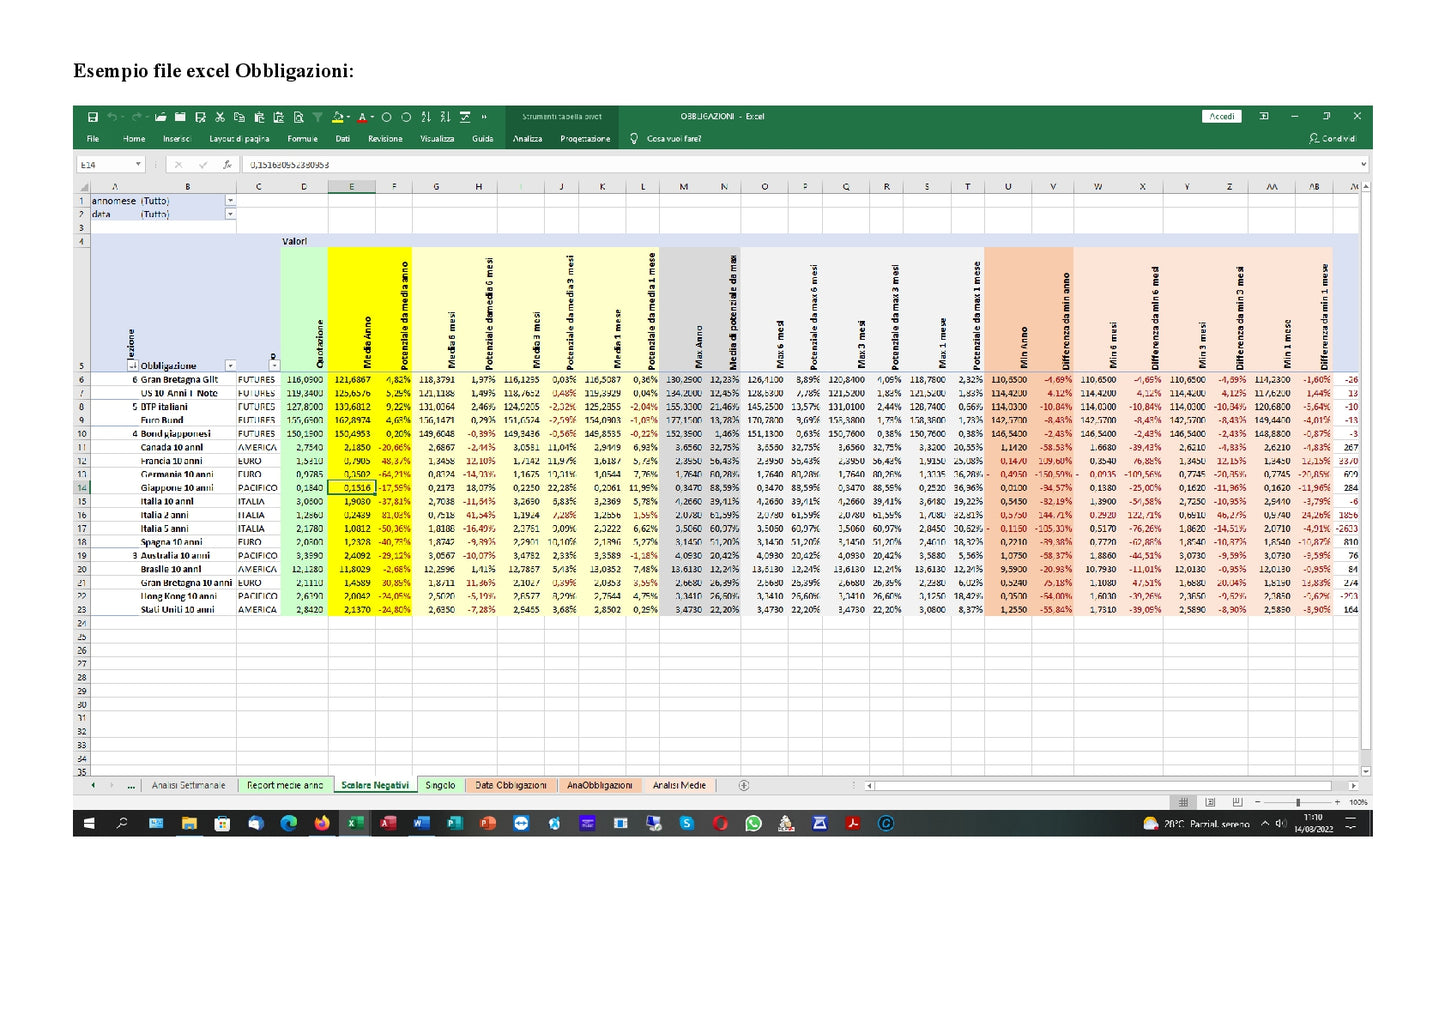Click the Condividi share button
The width and height of the screenshot is (1445, 1021).
coord(1333,139)
